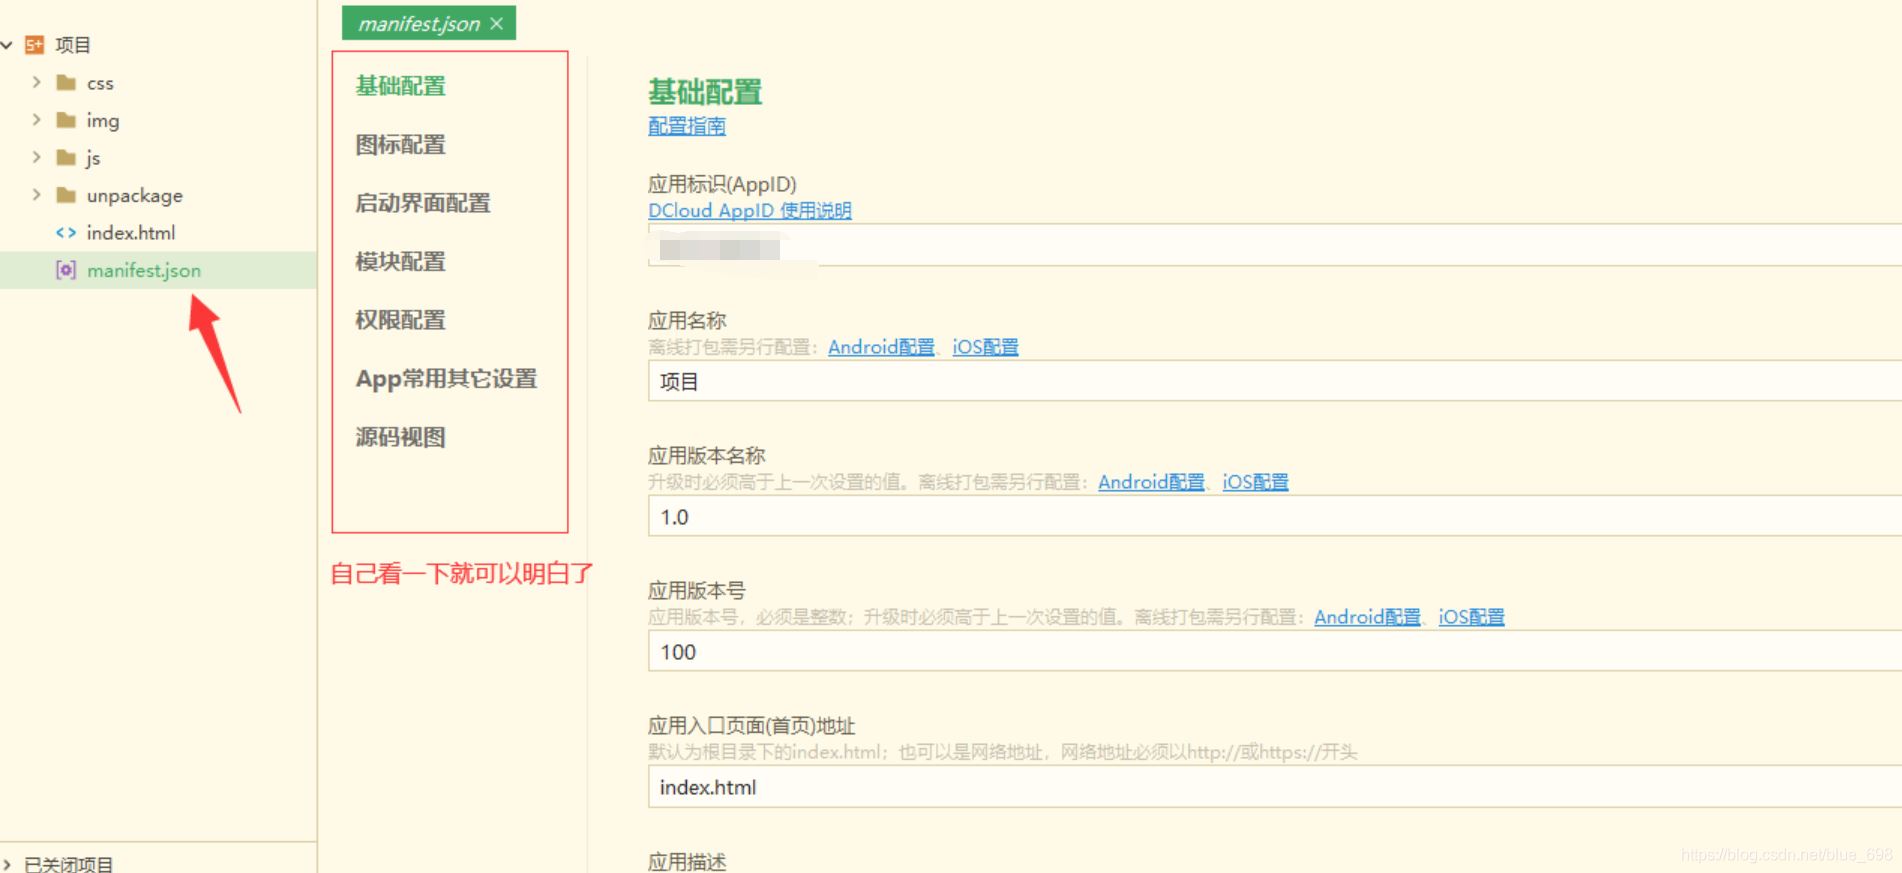Click the unpackage folder icon

tap(66, 195)
